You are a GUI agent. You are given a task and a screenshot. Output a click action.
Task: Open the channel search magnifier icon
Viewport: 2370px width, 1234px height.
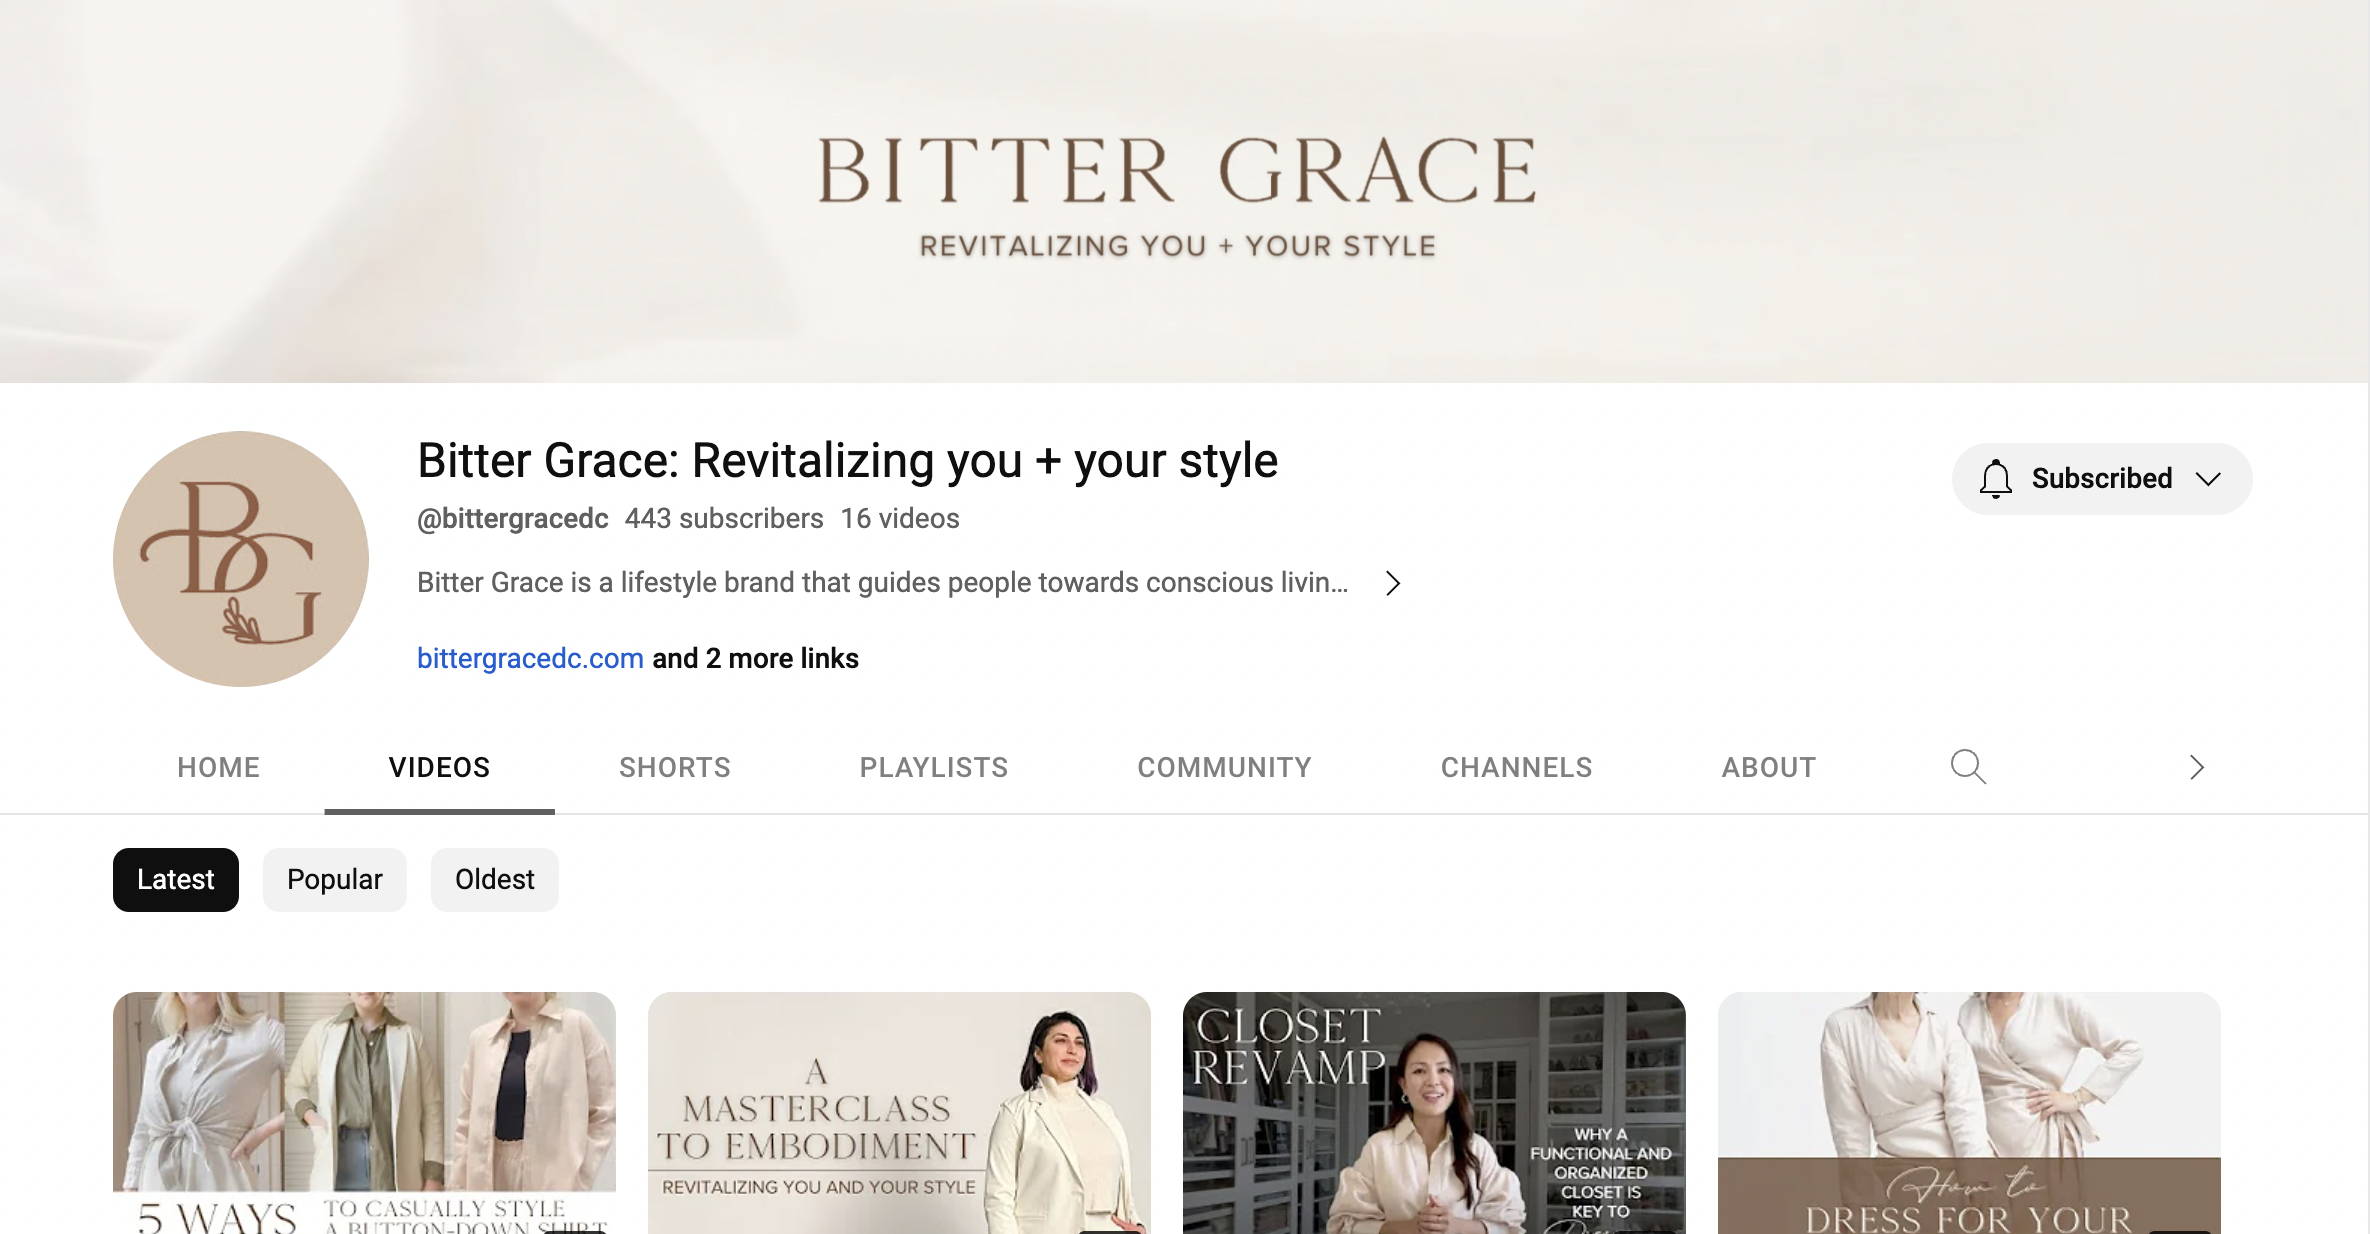point(1968,767)
